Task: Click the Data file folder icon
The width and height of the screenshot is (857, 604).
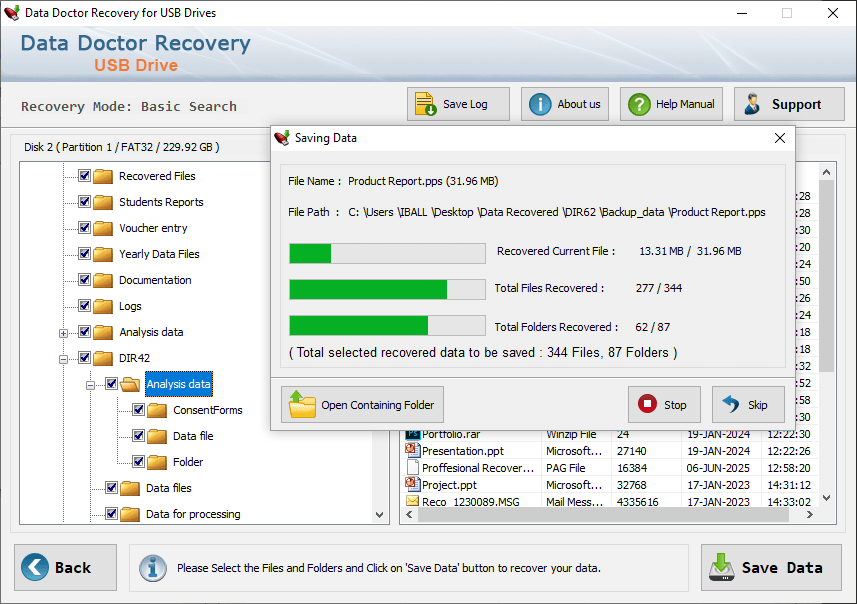Action: (x=157, y=436)
